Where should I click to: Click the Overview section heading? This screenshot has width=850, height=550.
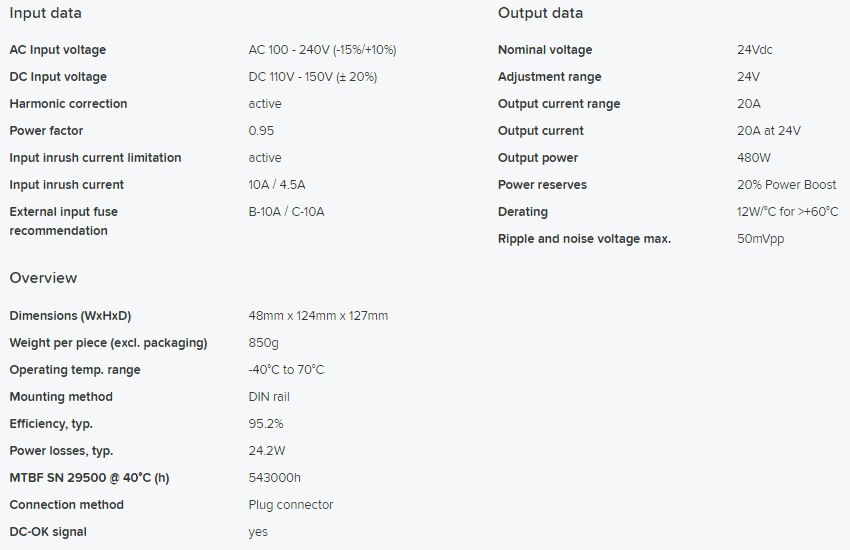pos(43,278)
